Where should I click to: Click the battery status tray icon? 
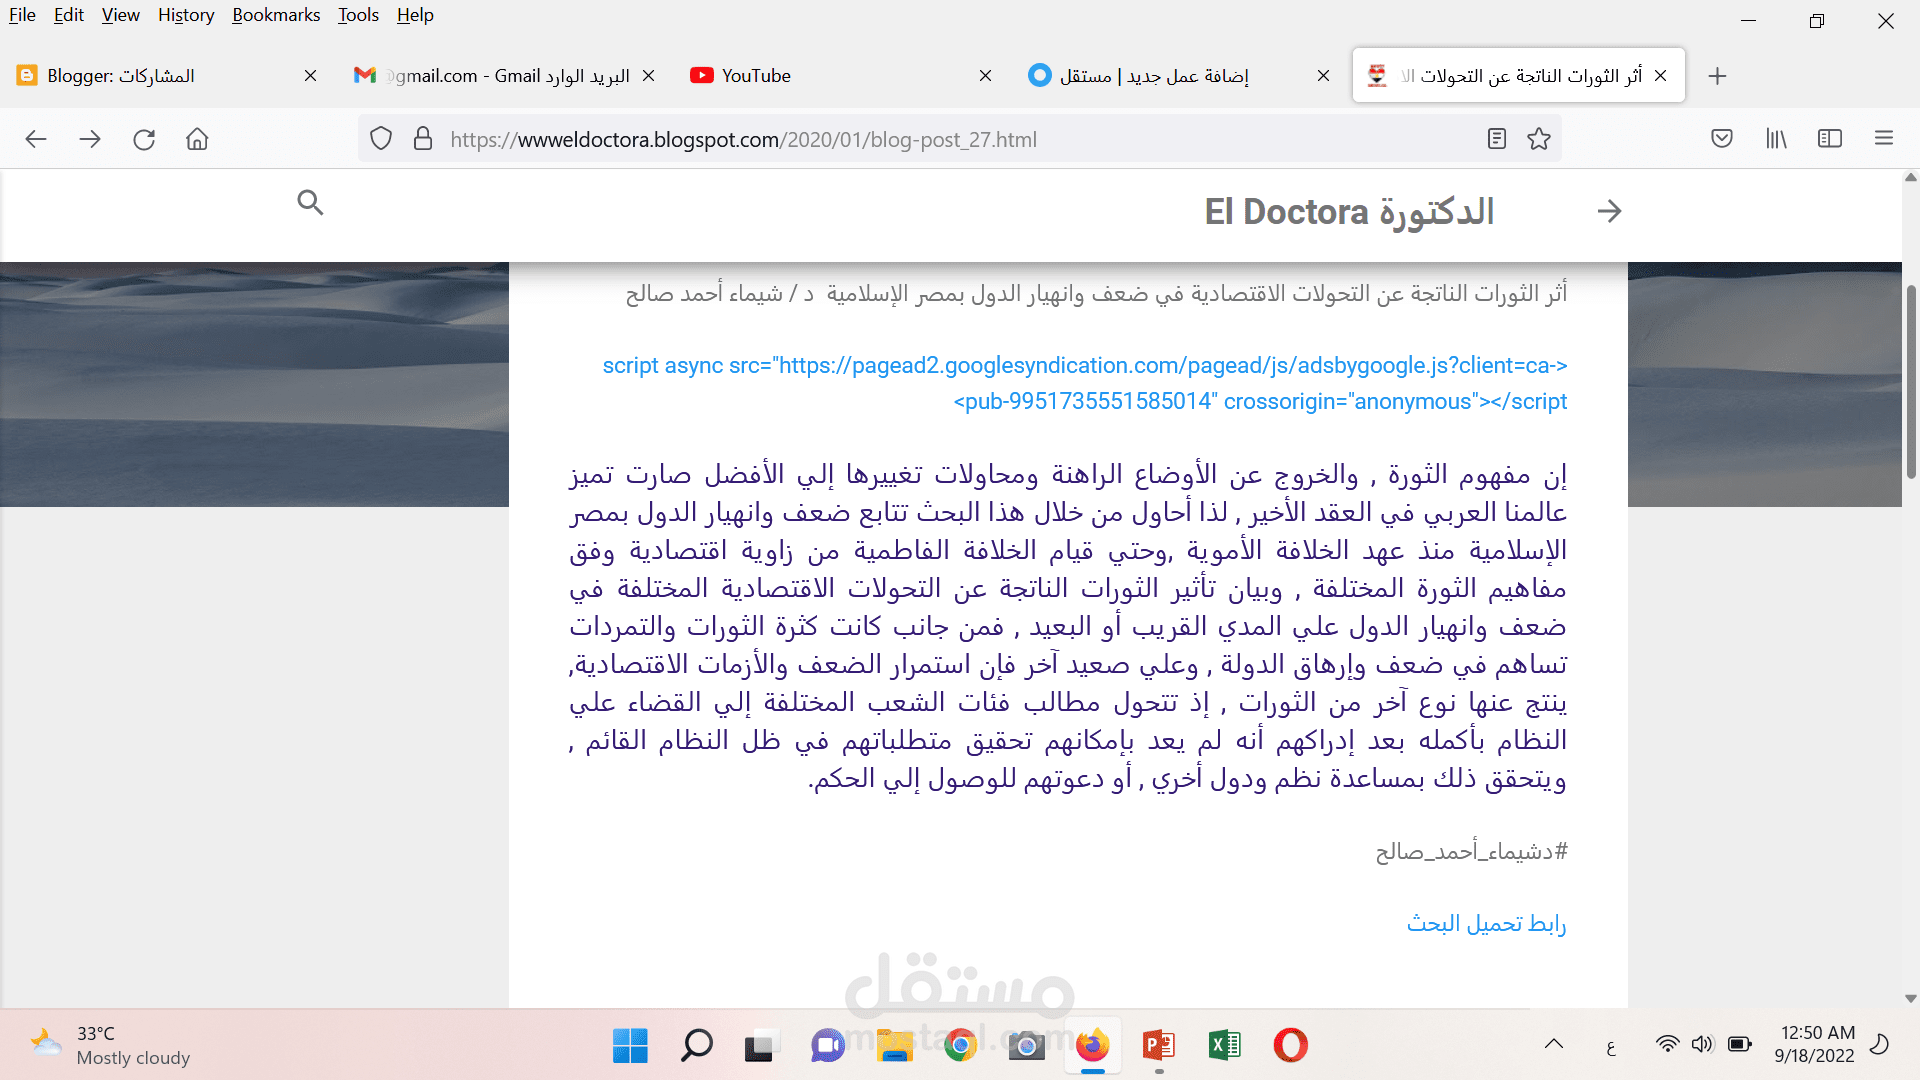[1740, 1045]
